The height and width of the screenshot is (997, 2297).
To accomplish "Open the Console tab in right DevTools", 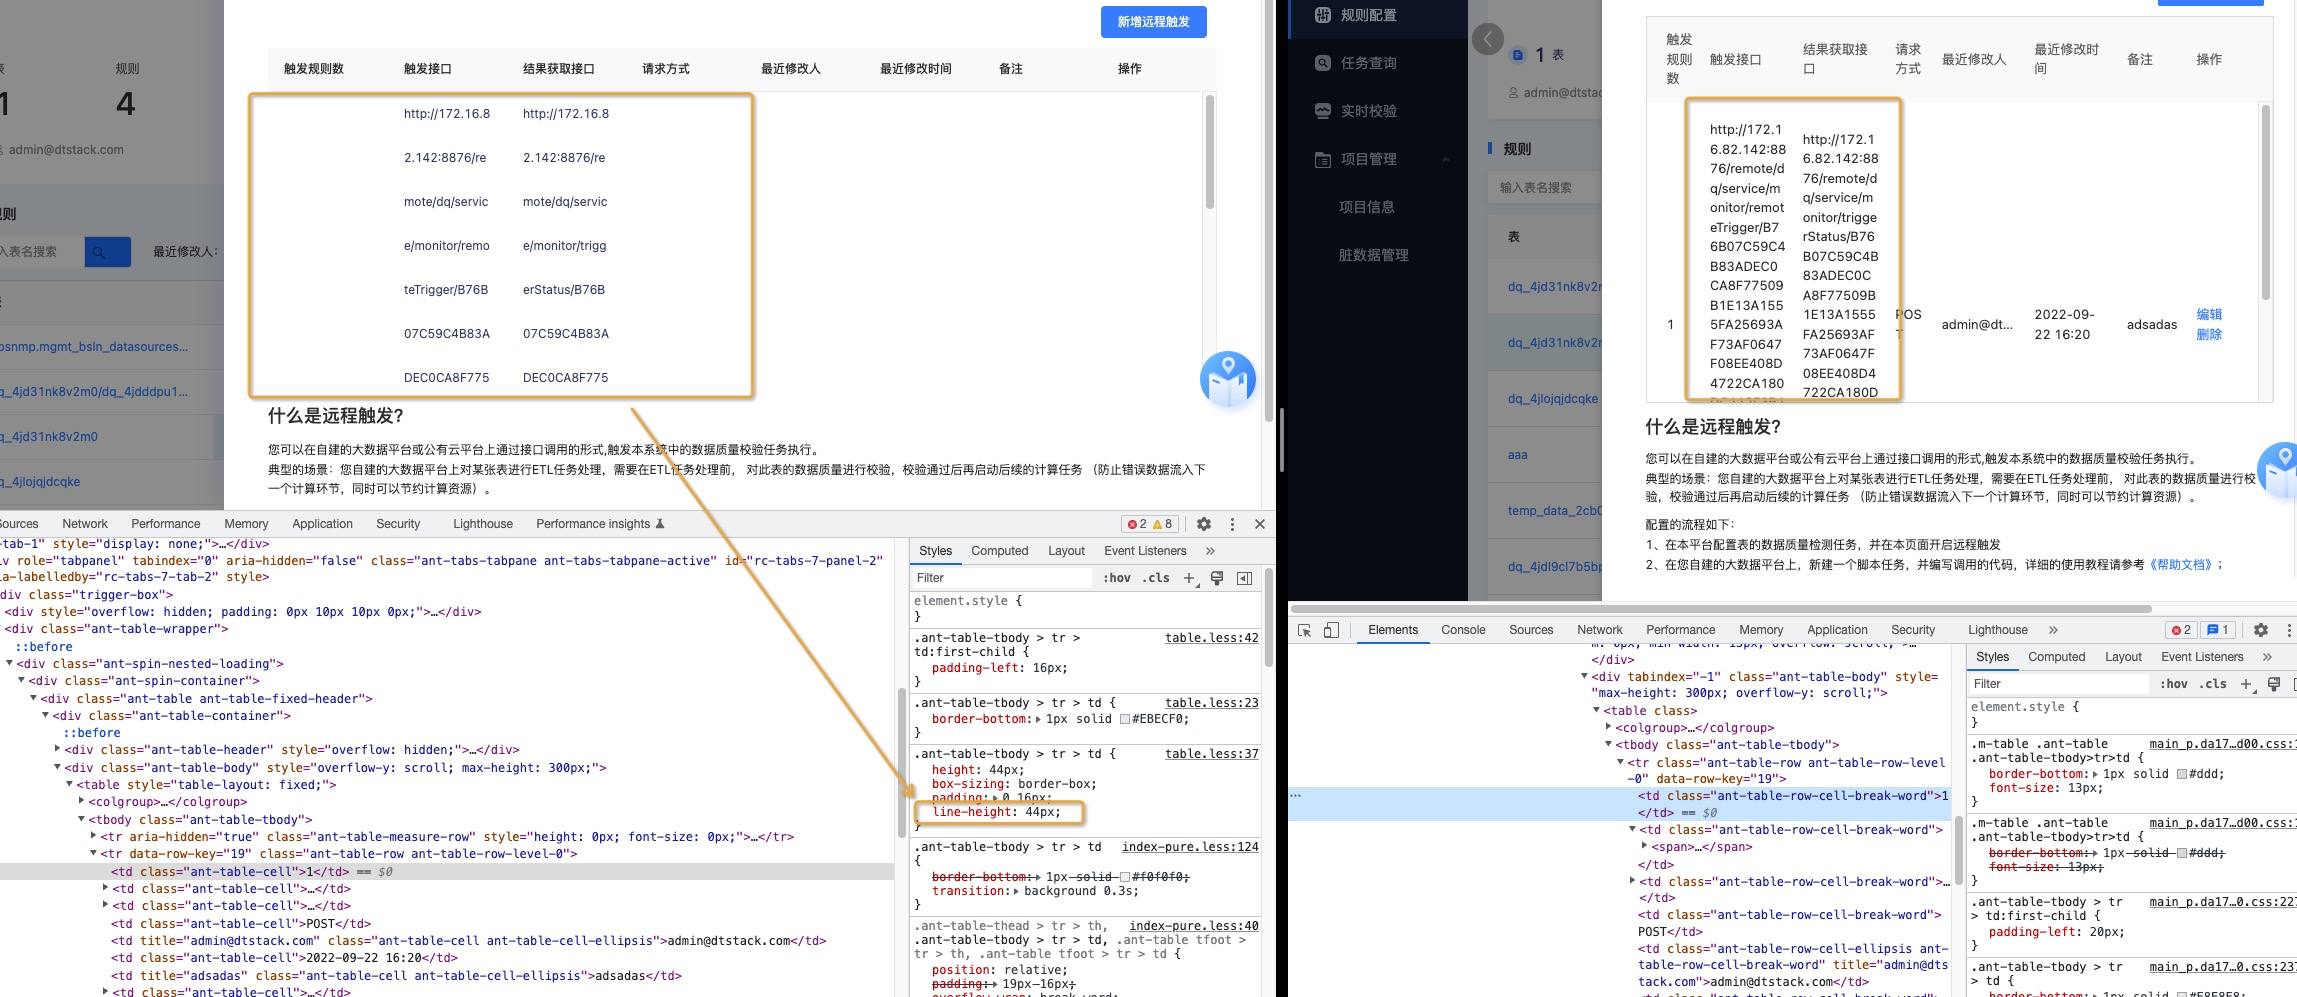I will (x=1463, y=630).
